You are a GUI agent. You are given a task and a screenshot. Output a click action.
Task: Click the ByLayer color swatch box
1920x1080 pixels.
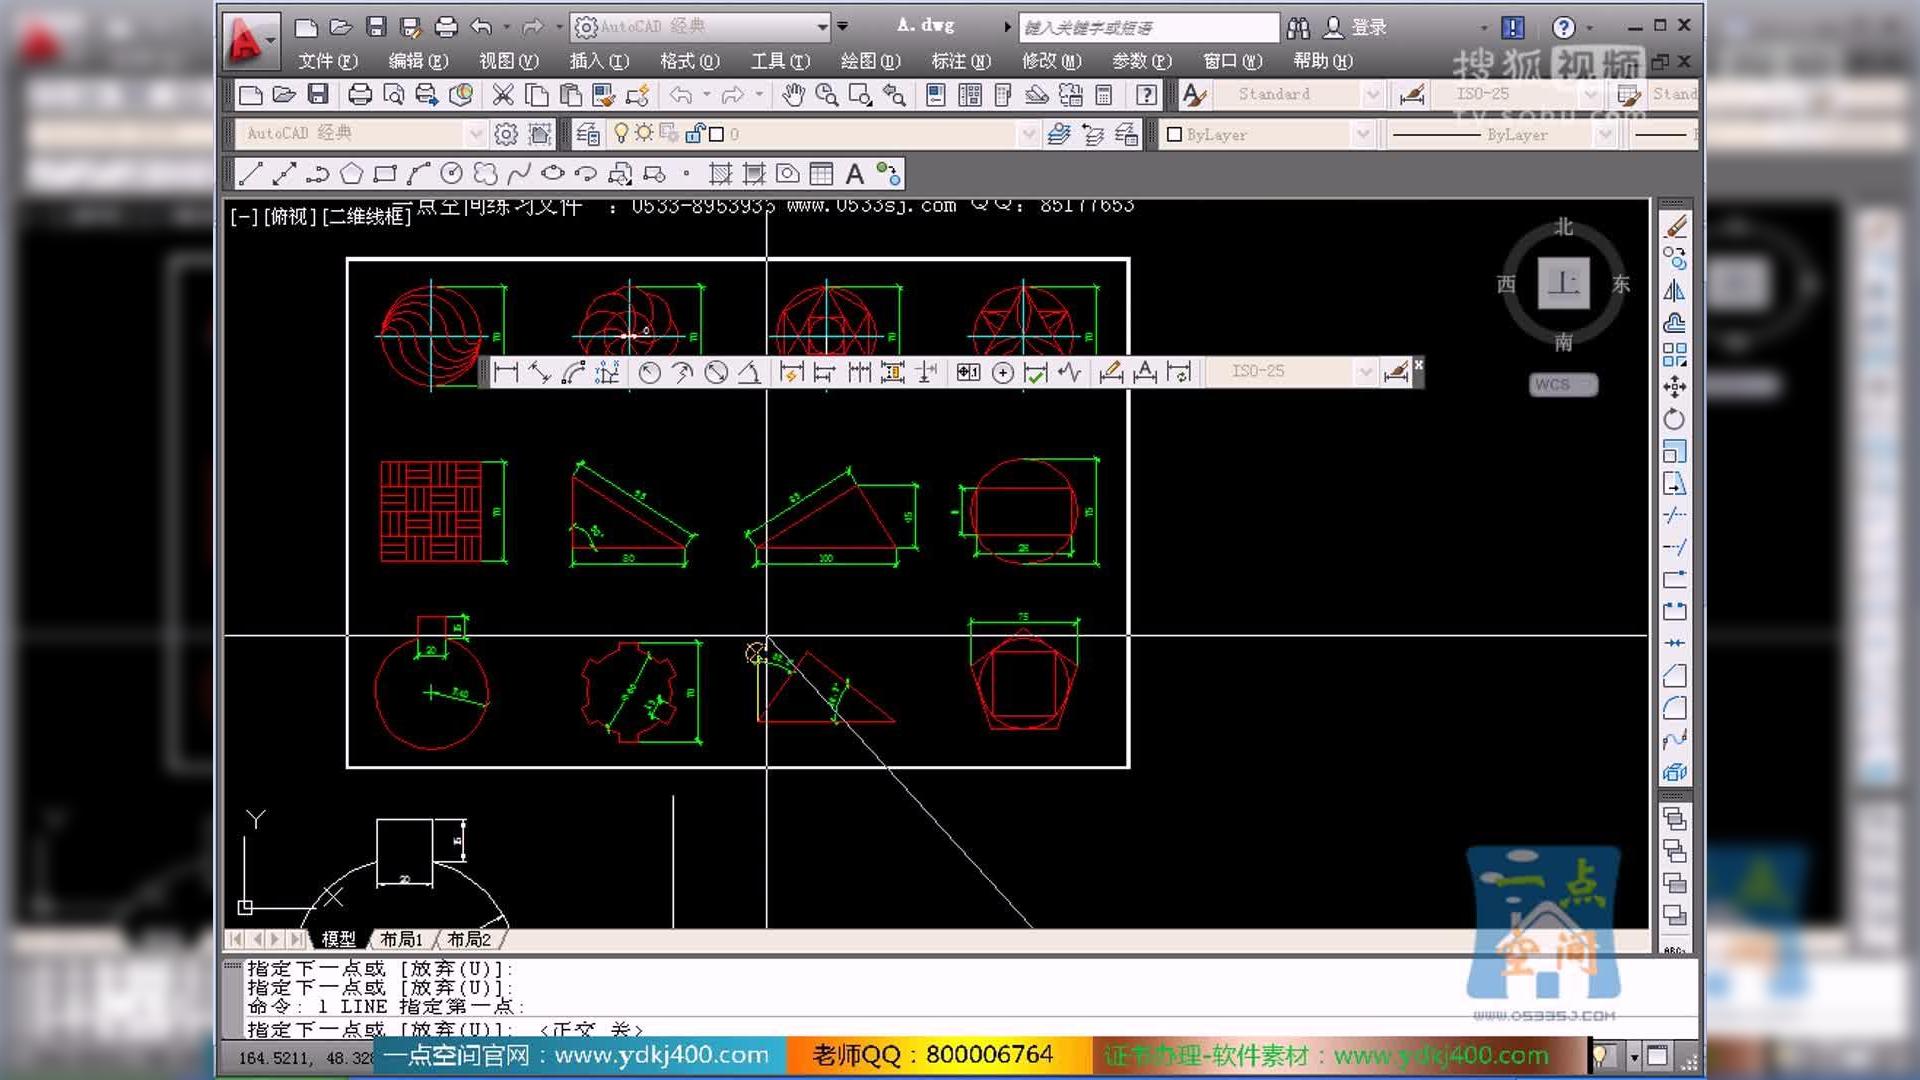coord(1175,134)
